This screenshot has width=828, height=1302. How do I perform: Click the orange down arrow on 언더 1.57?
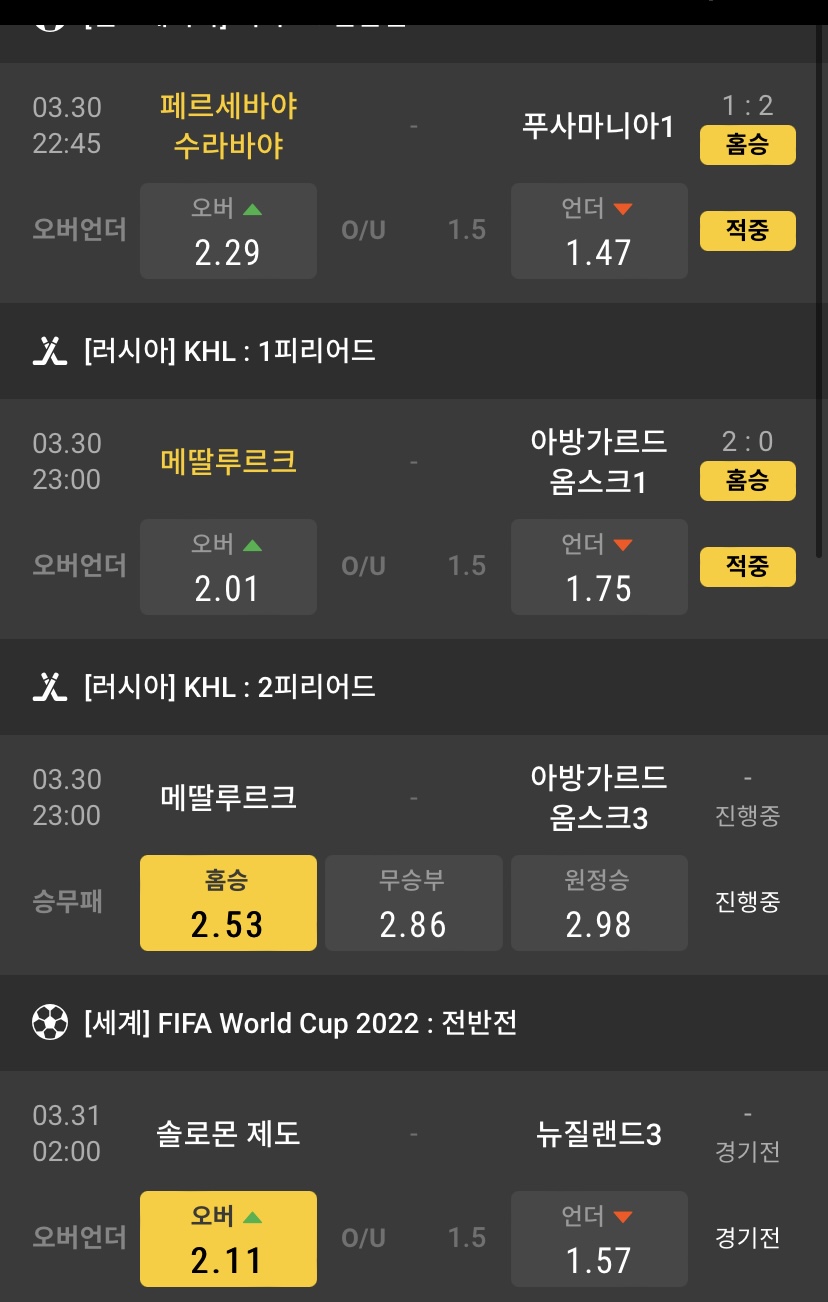click(x=623, y=1217)
